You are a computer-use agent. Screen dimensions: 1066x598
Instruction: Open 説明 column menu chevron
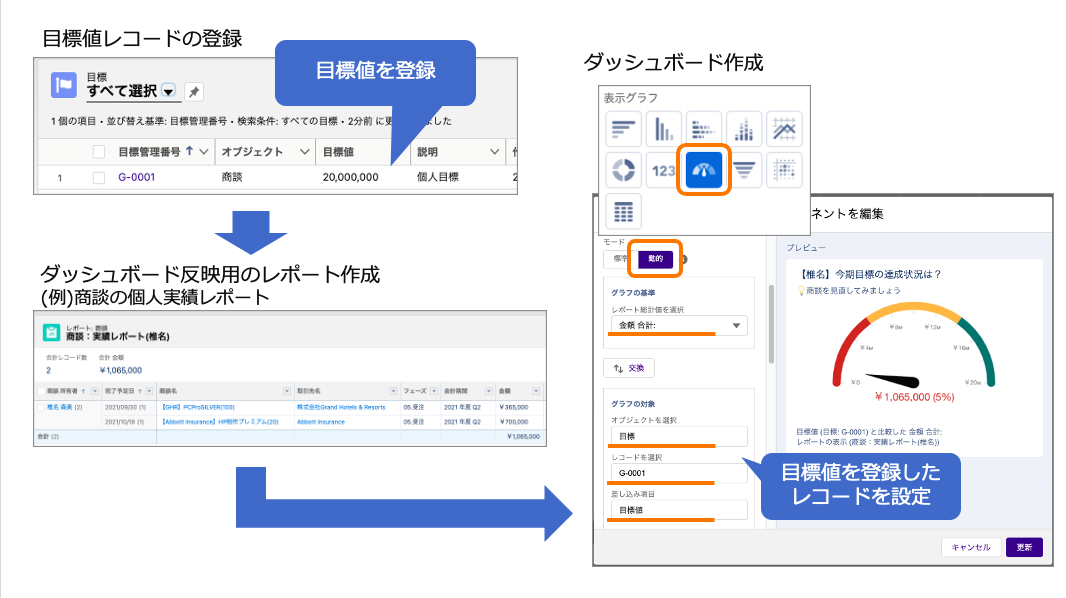(495, 152)
